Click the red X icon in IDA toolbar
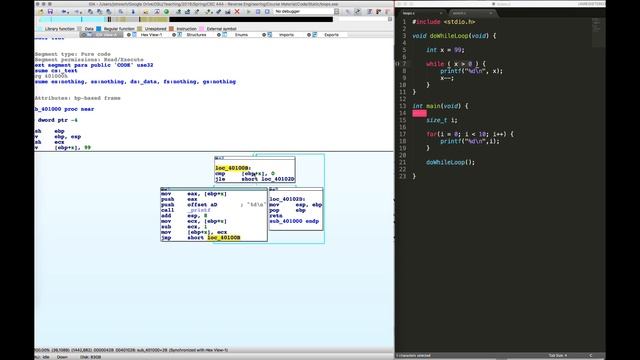The height and width of the screenshot is (360, 640). pos(237,11)
